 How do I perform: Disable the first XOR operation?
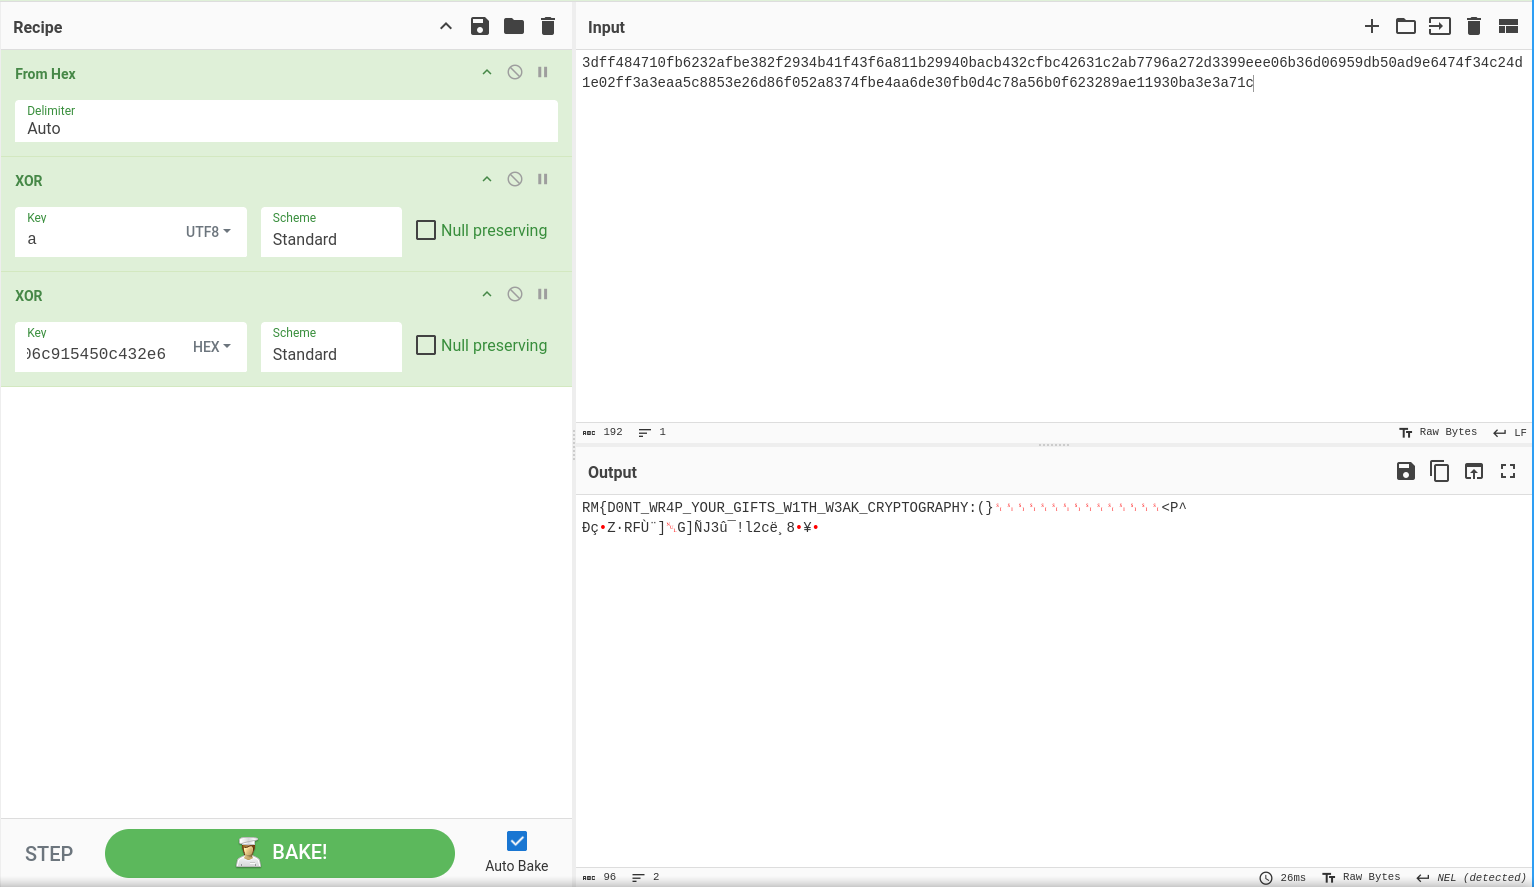pyautogui.click(x=515, y=179)
